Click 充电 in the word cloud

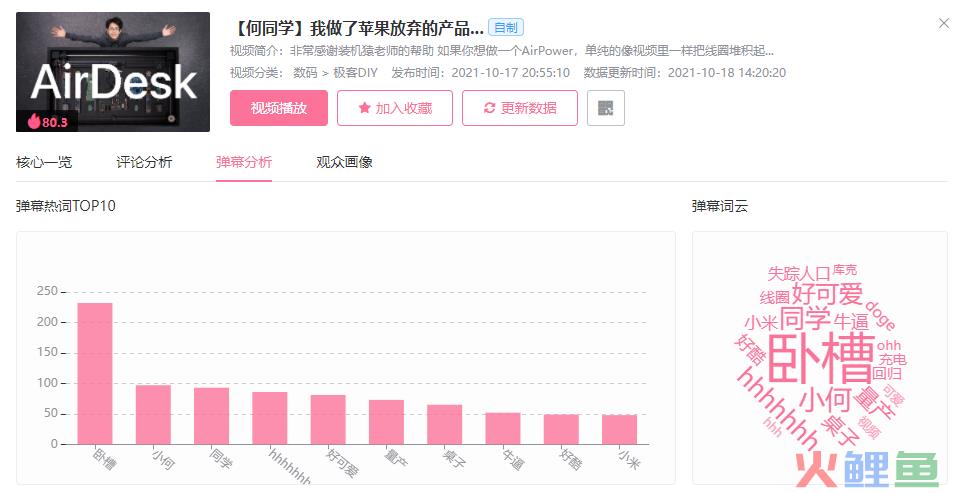(892, 359)
